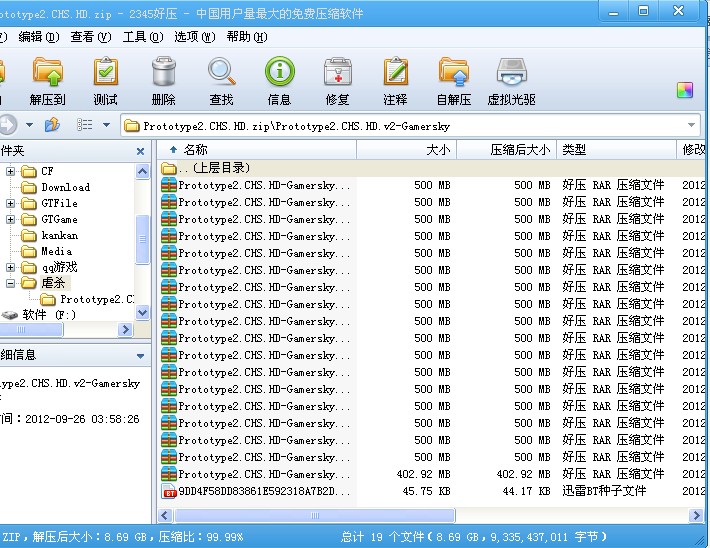Open 查找 search magnifier tool
The image size is (710, 548).
pyautogui.click(x=221, y=72)
